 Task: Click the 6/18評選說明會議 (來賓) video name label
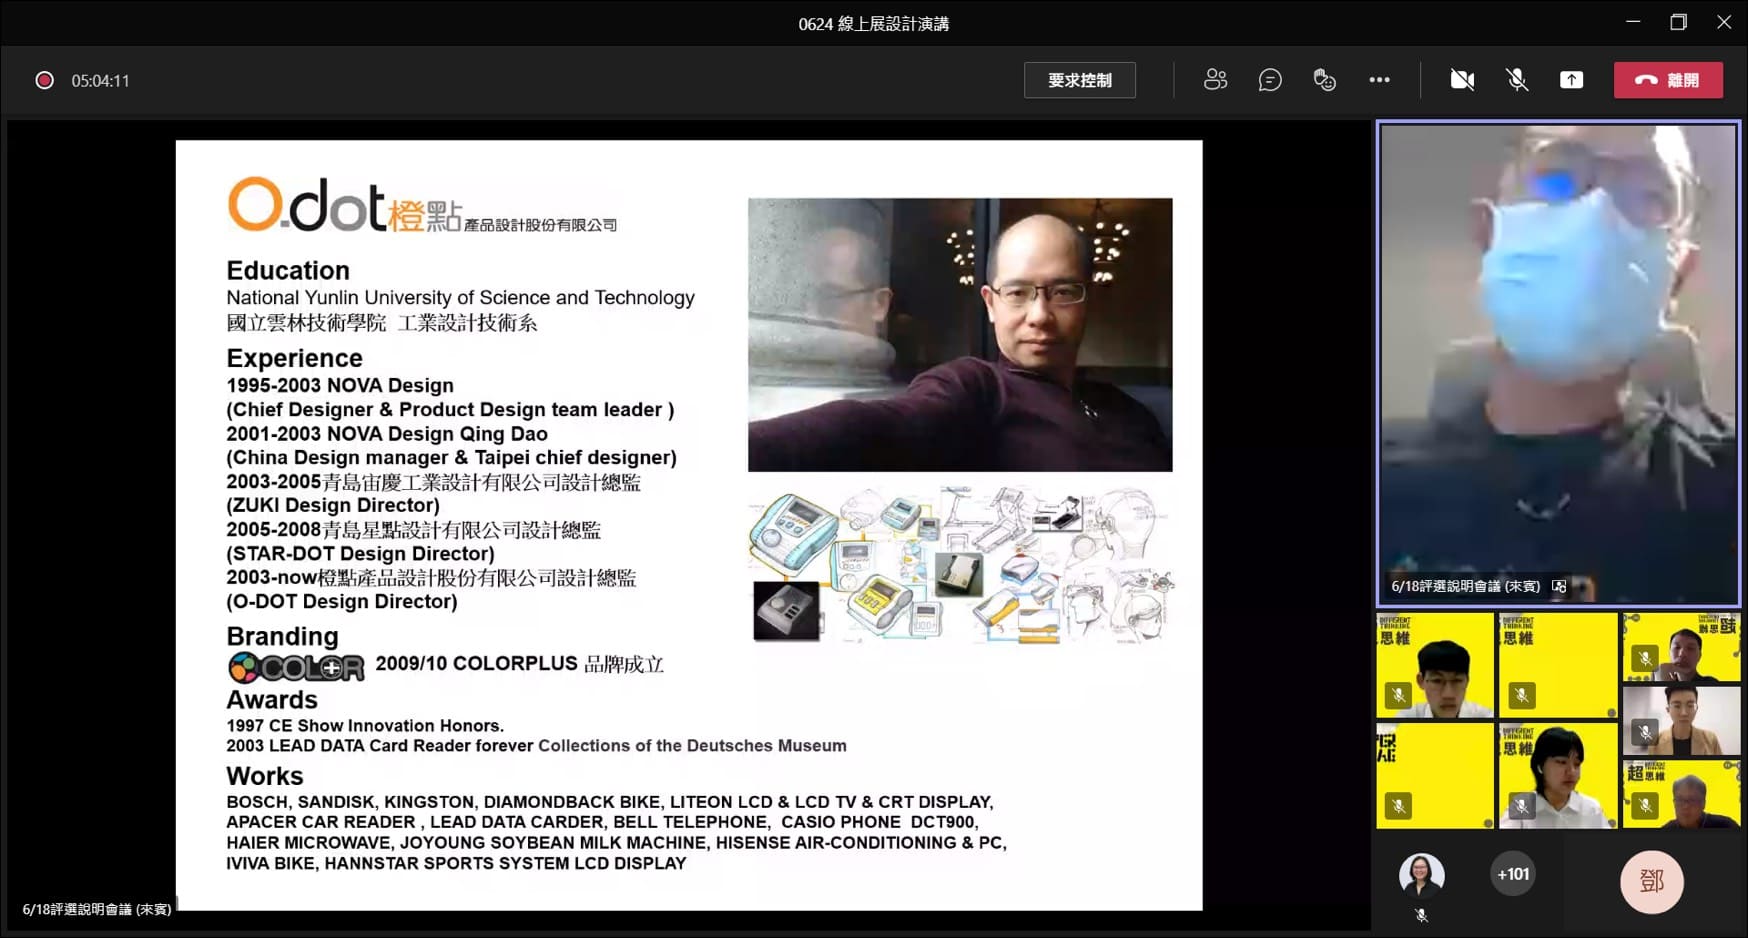[1465, 586]
